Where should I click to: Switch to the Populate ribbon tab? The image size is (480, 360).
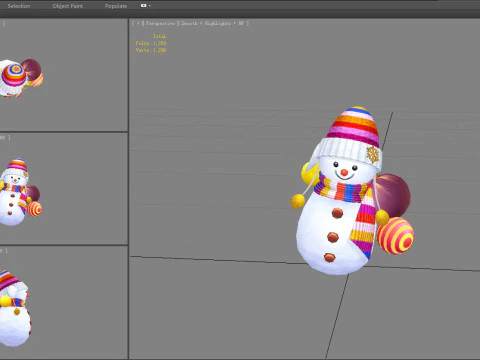116,6
